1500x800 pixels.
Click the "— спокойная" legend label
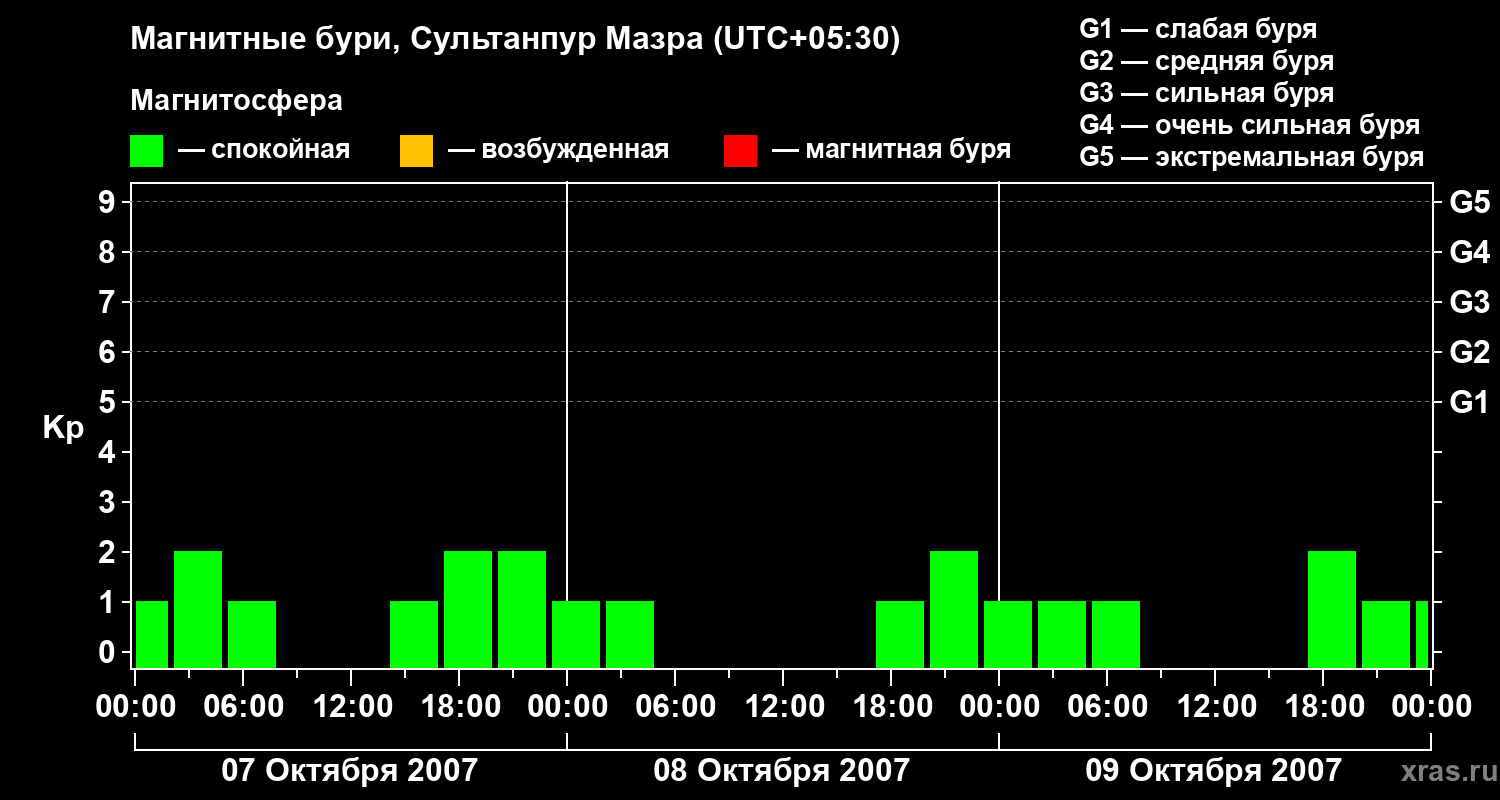pos(264,151)
